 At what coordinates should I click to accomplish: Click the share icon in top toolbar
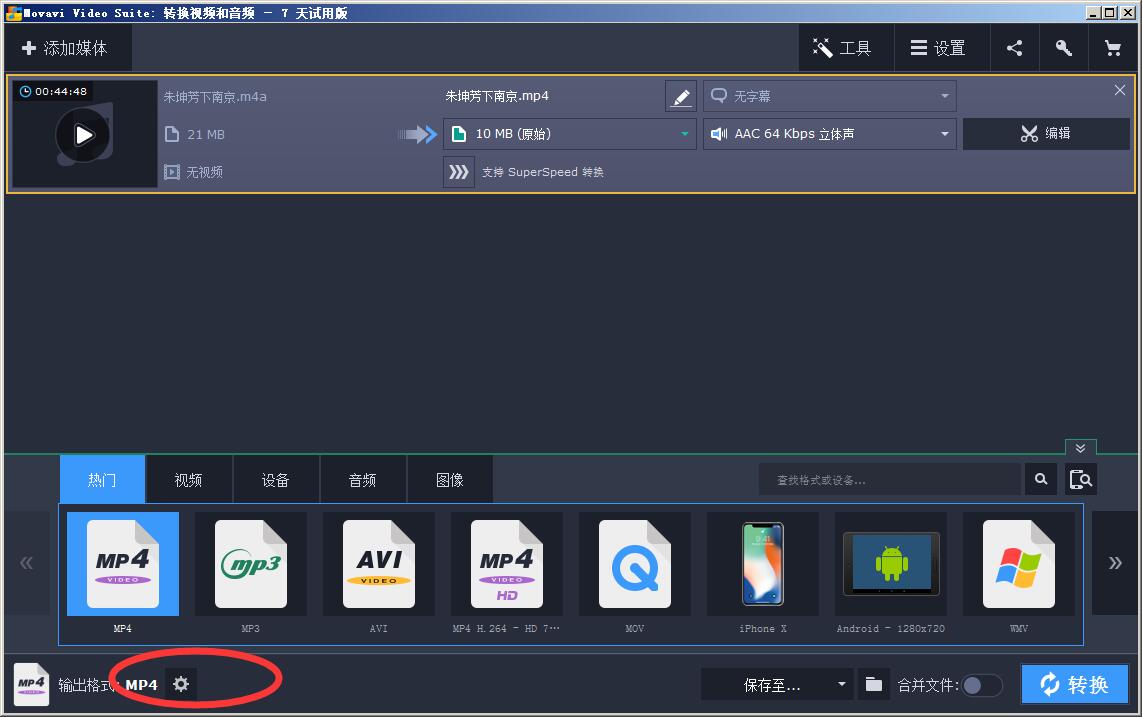point(1015,48)
